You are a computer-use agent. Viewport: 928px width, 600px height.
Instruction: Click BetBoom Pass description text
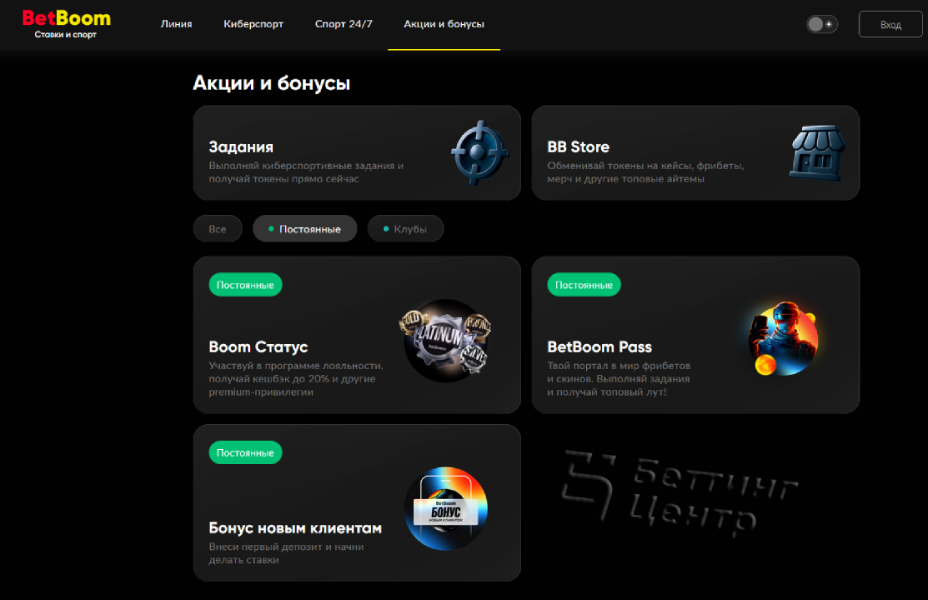[618, 379]
